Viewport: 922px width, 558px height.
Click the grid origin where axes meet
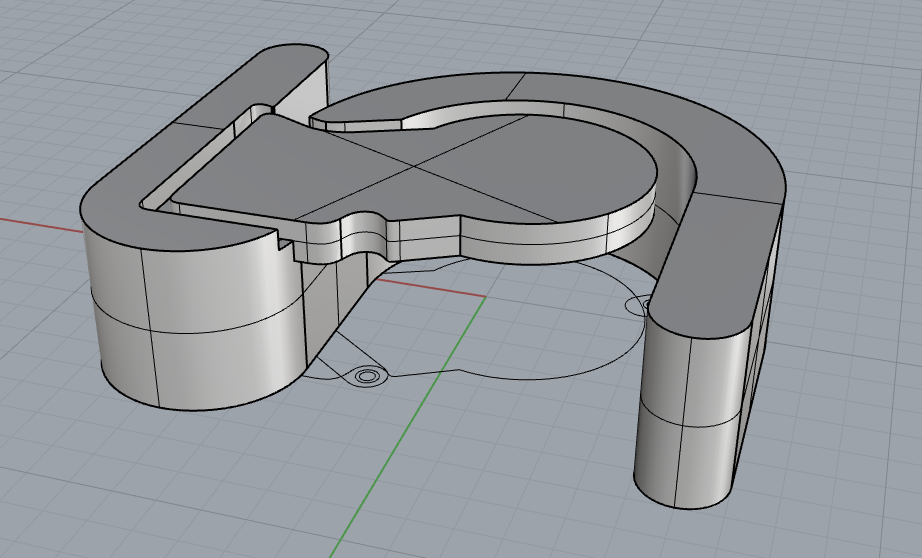click(x=485, y=297)
